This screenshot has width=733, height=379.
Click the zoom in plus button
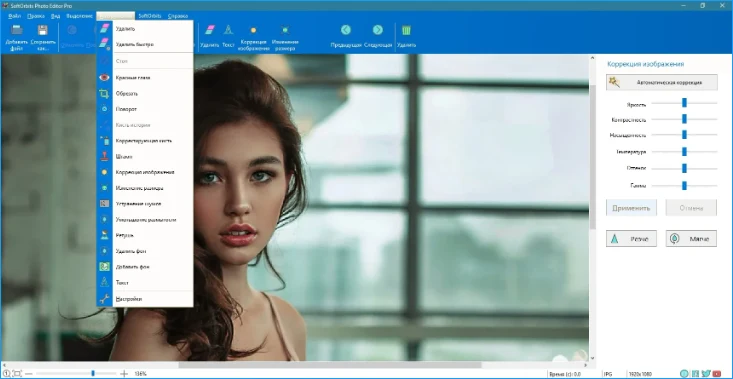tap(124, 374)
